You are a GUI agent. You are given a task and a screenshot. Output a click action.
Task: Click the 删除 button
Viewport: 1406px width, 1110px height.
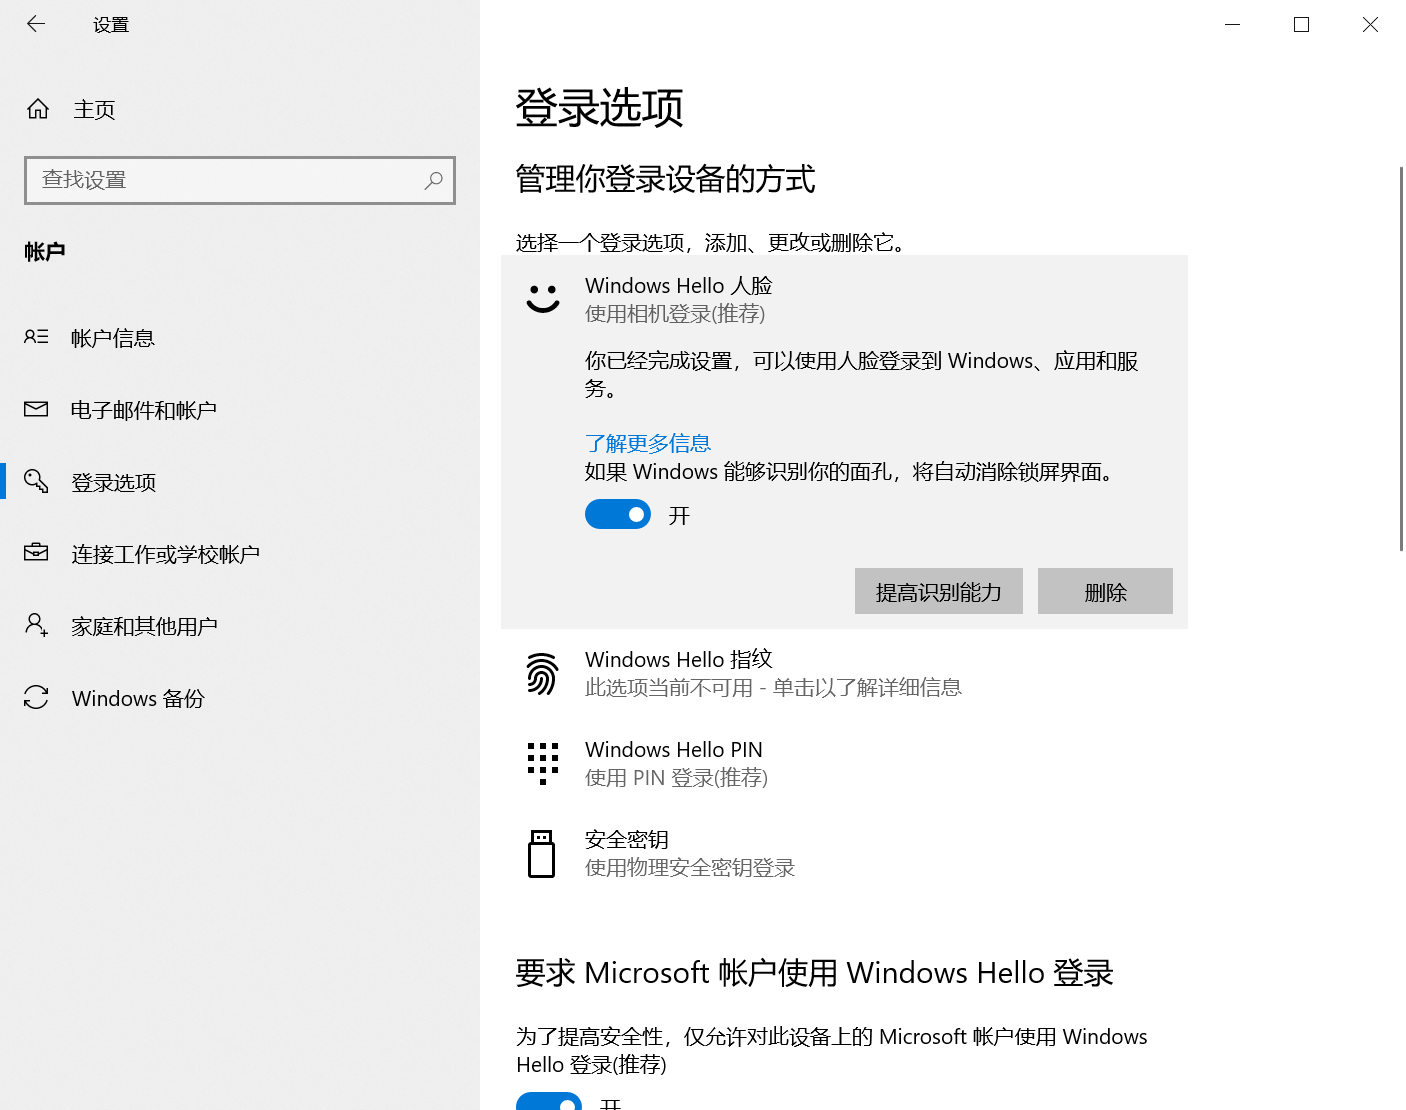(1105, 591)
